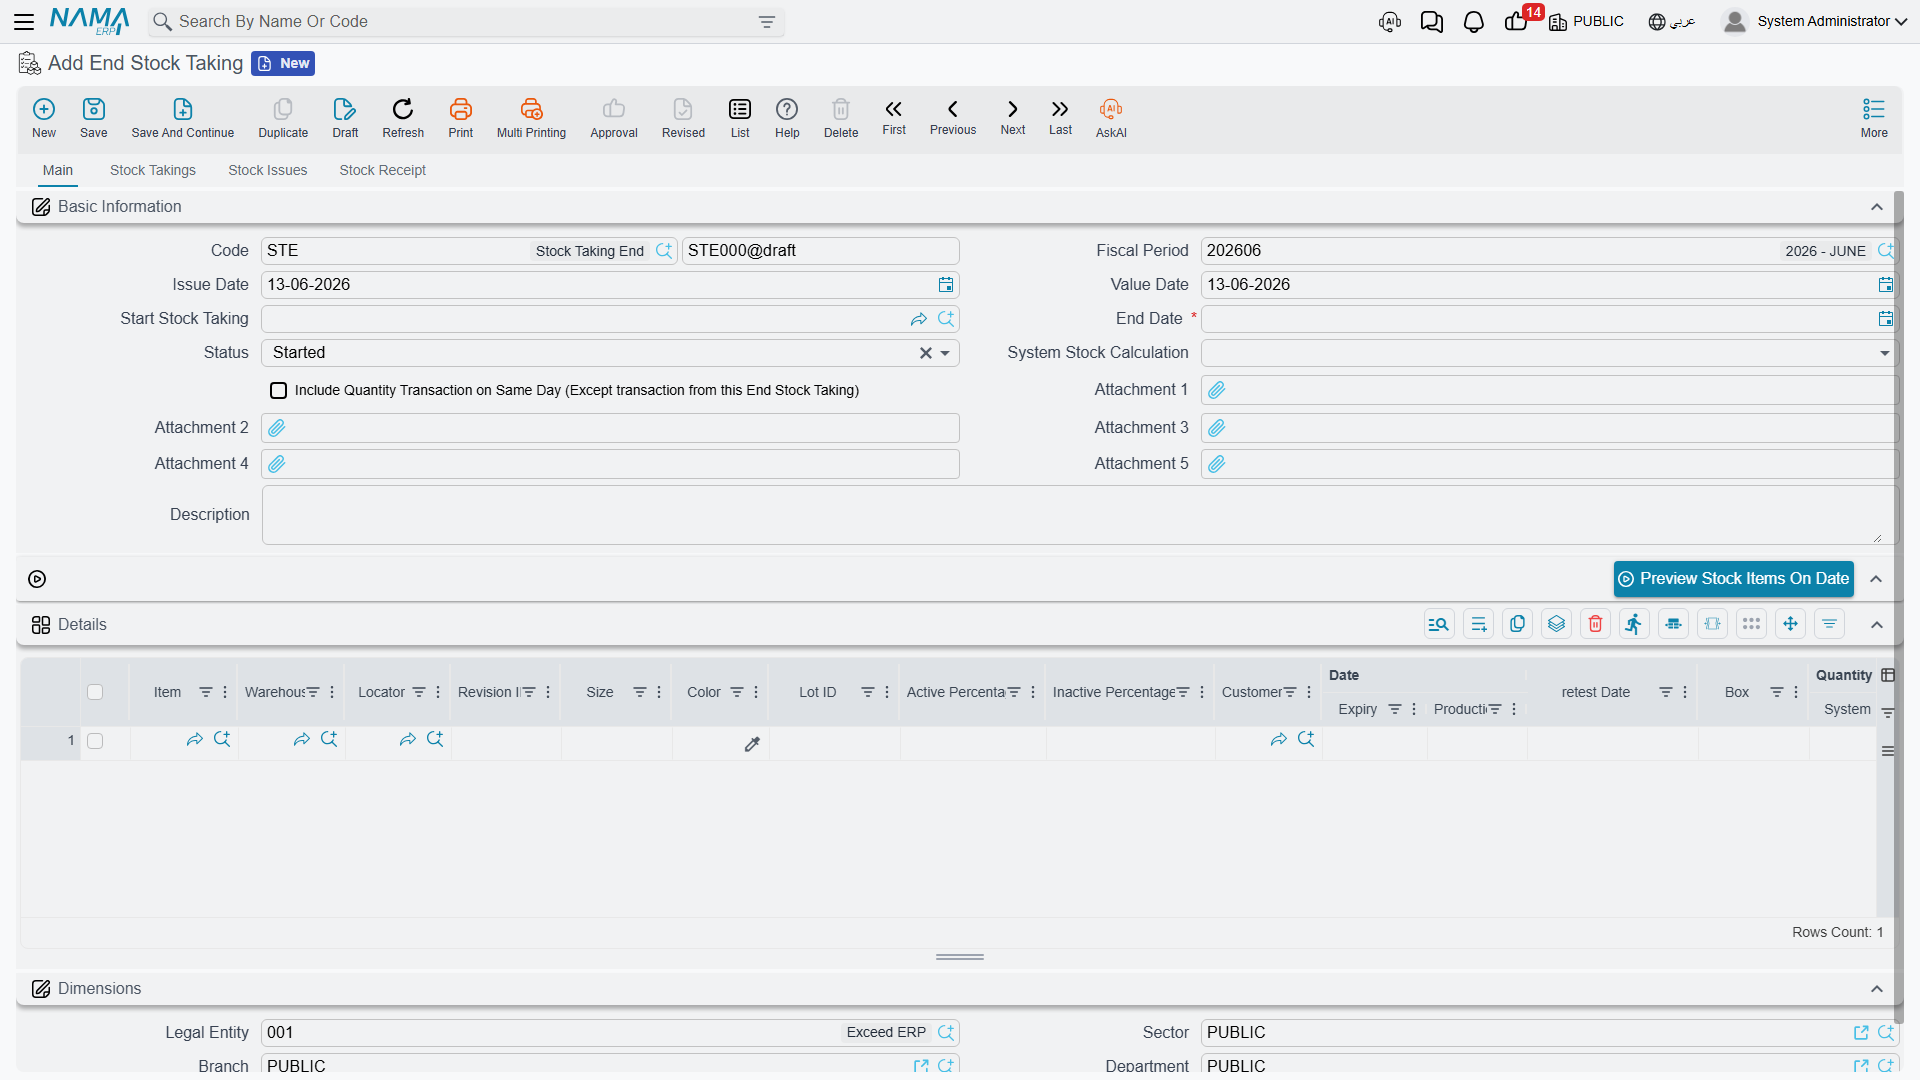Open the More options menu

(x=1874, y=118)
